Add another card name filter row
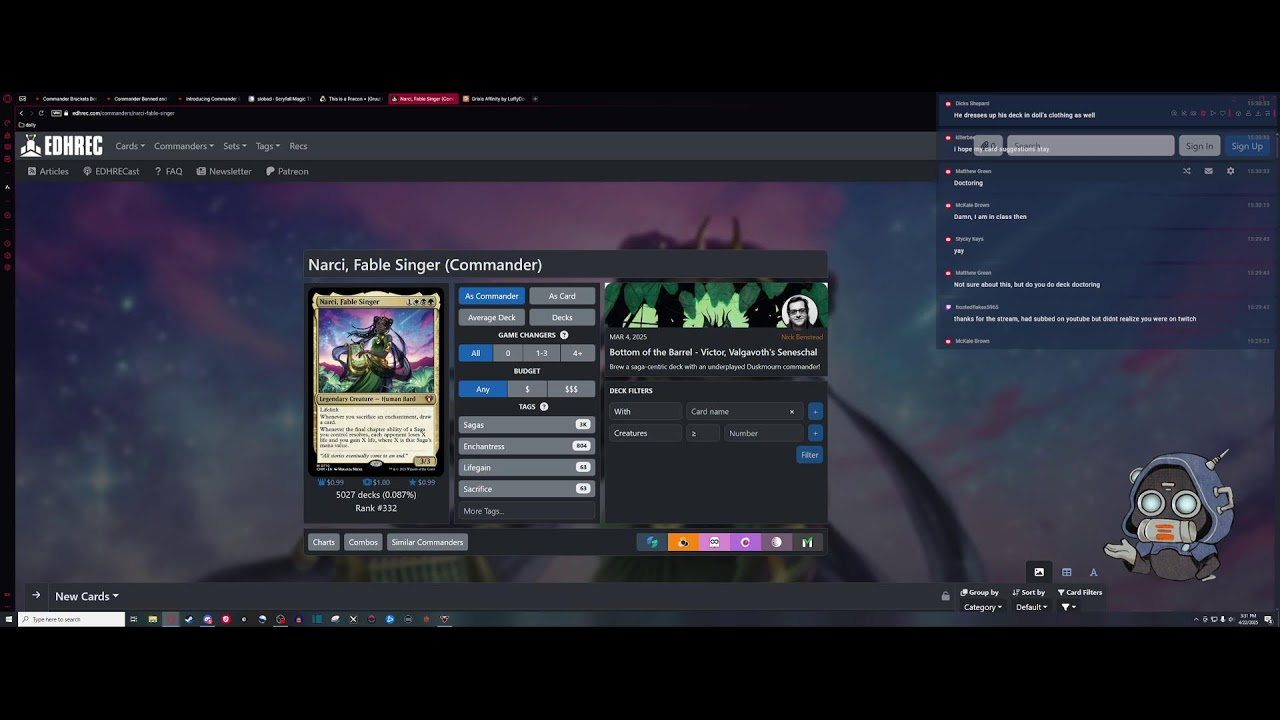This screenshot has height=720, width=1280. pos(815,411)
